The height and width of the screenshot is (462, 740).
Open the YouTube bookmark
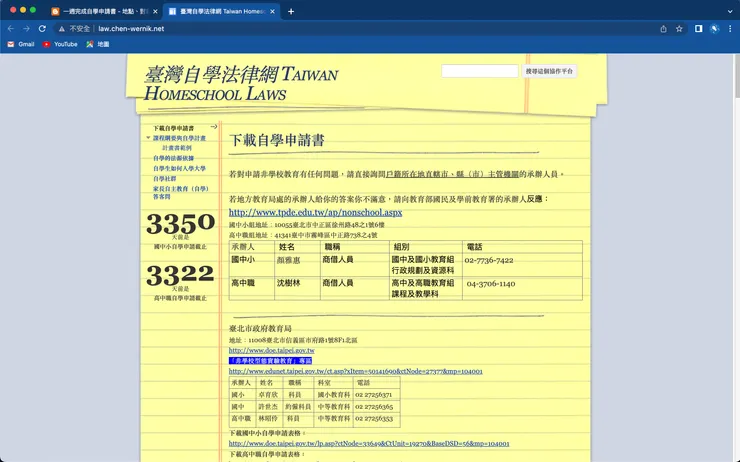click(x=60, y=44)
